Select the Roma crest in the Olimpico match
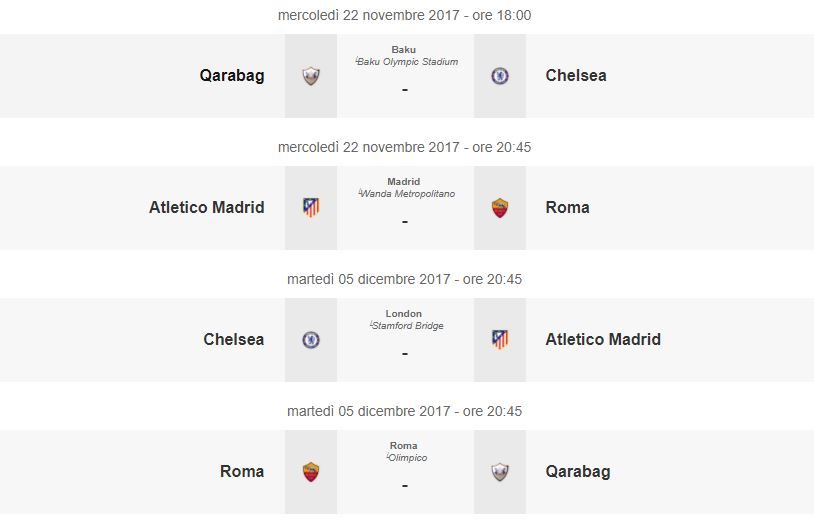 (311, 472)
